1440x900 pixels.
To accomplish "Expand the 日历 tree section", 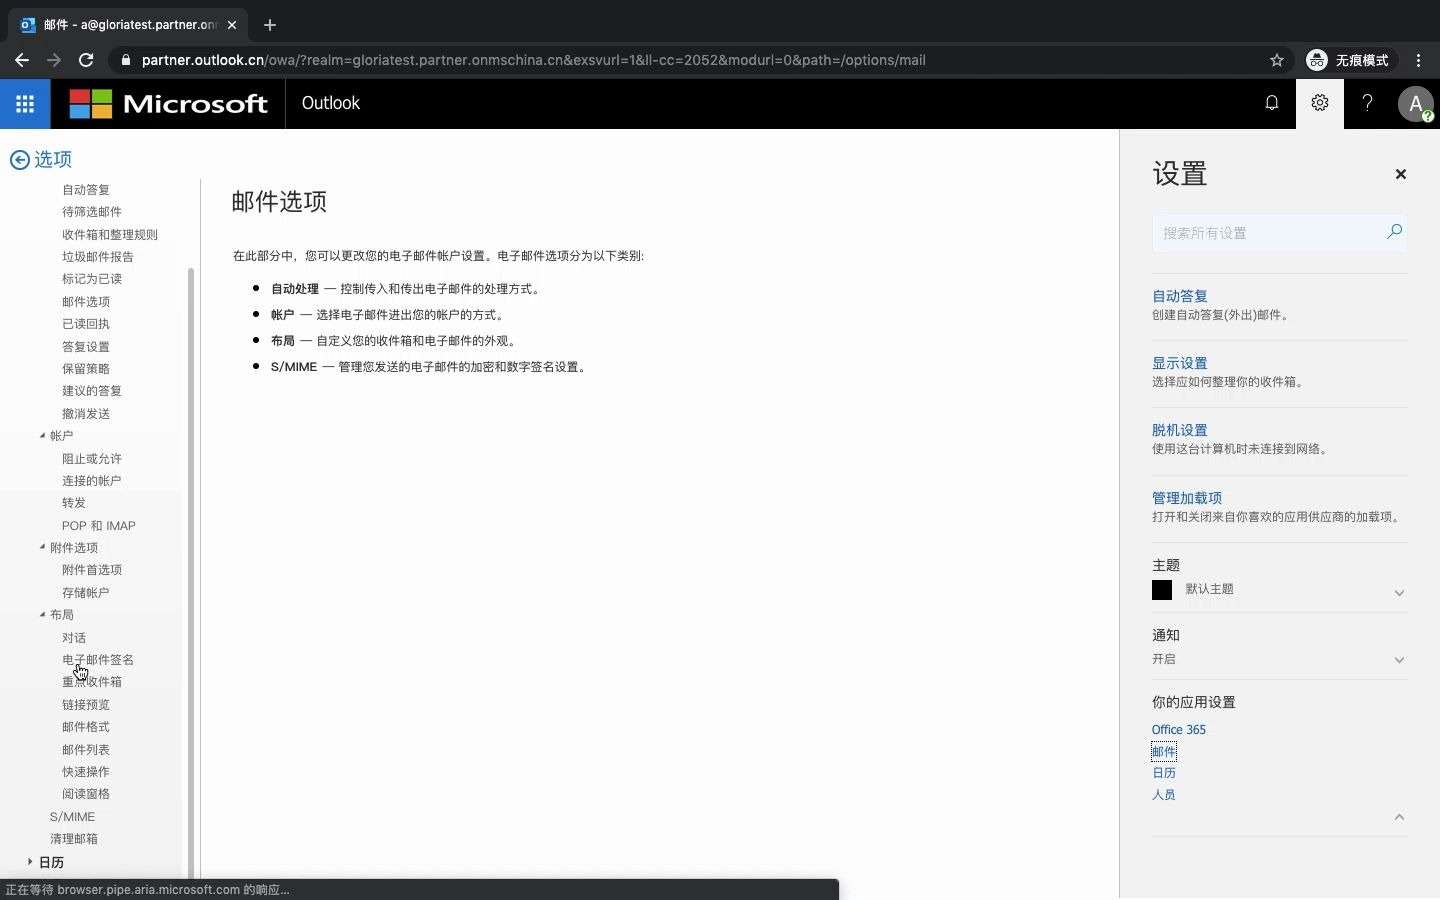I will [x=30, y=861].
